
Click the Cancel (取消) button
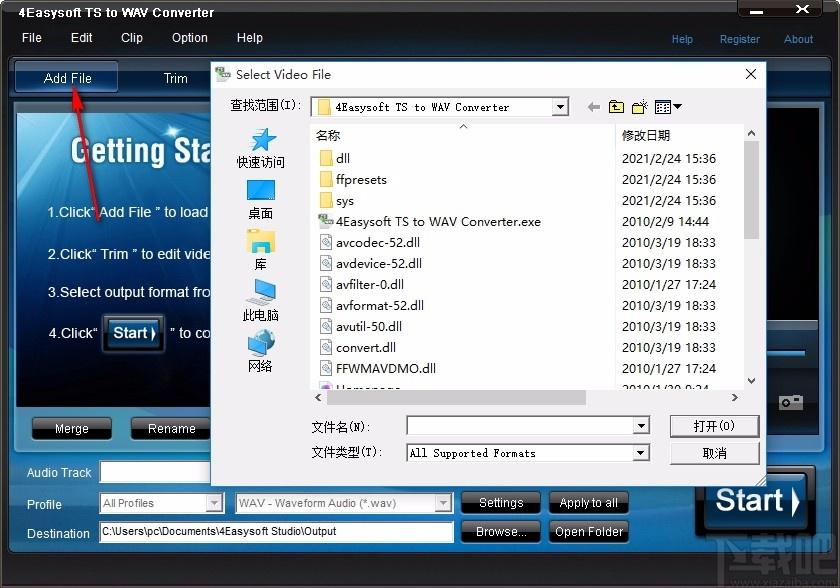point(714,454)
